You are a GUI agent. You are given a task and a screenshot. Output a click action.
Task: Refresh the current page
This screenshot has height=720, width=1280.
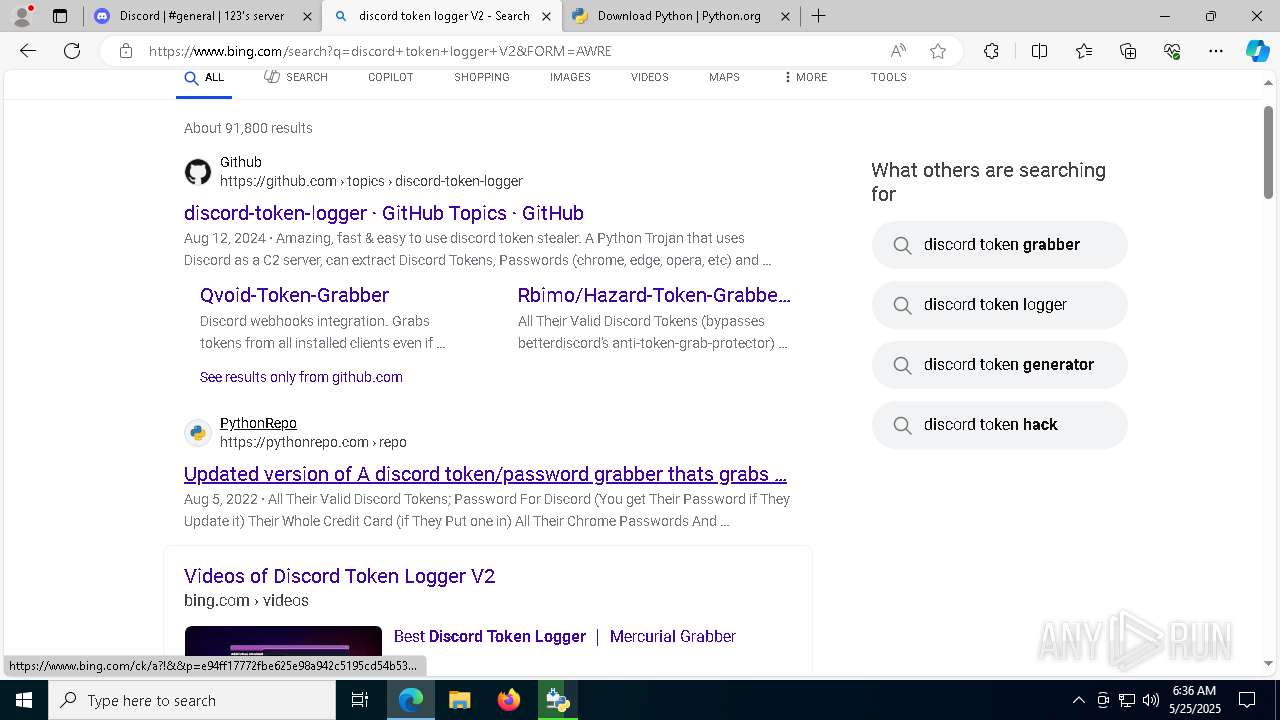(x=72, y=51)
